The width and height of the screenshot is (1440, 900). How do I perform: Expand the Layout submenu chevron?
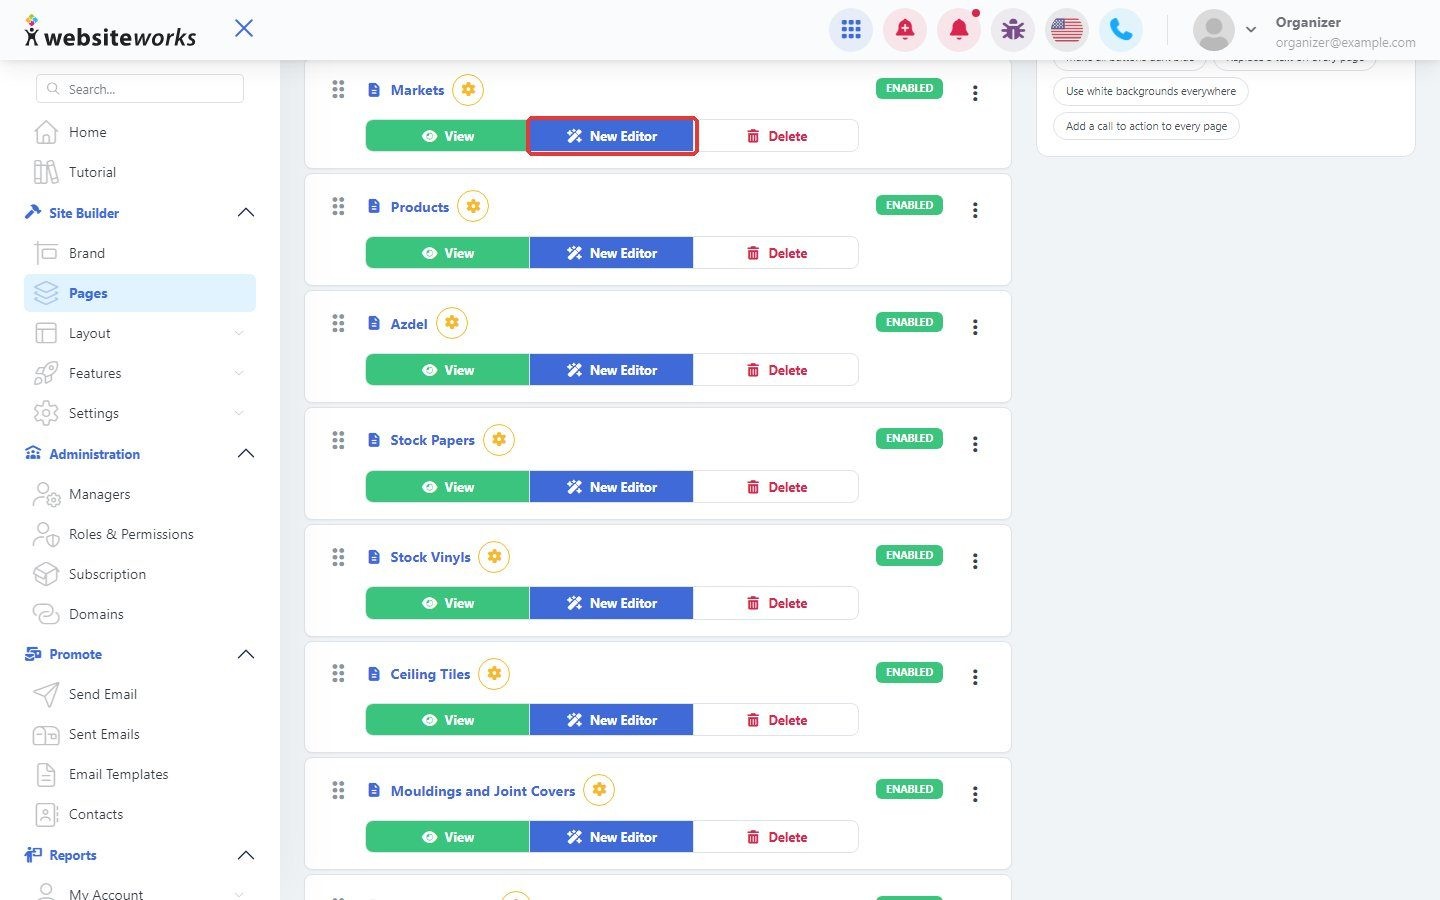tap(238, 333)
